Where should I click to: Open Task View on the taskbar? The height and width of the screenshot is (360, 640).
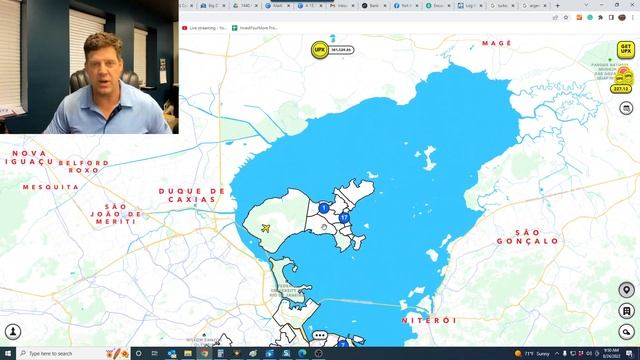(x=155, y=353)
